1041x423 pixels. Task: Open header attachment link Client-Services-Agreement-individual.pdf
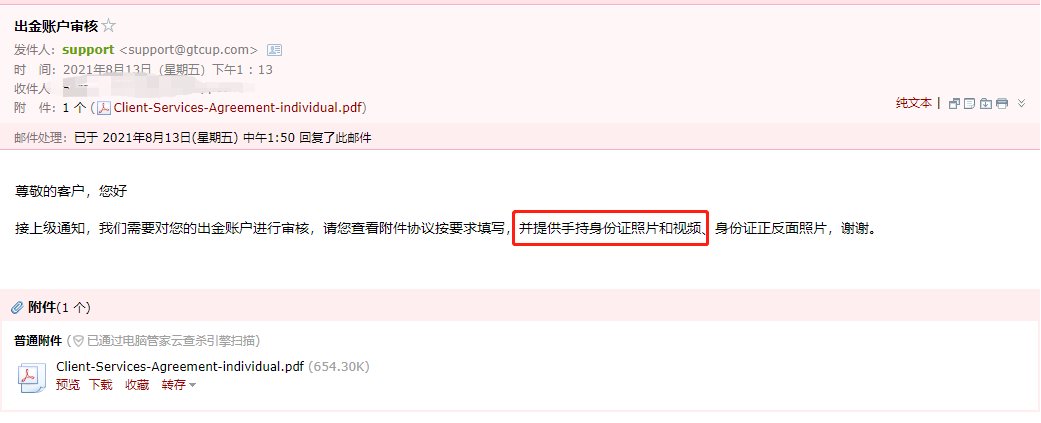[x=238, y=107]
